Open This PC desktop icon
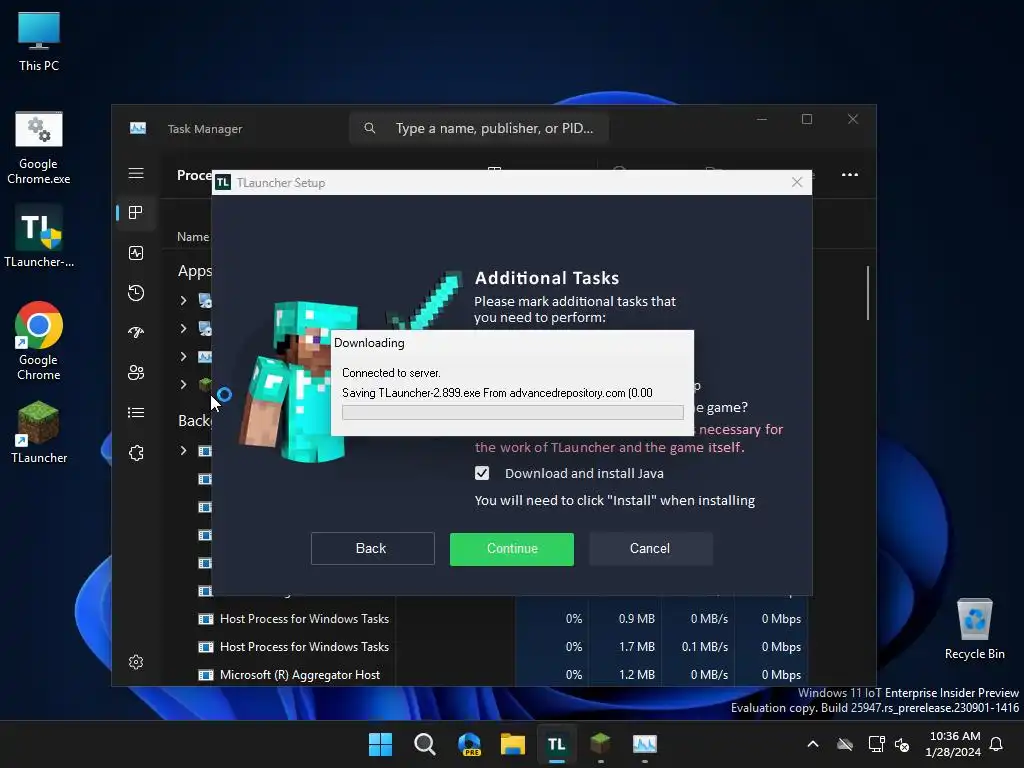The height and width of the screenshot is (768, 1024). (x=39, y=42)
